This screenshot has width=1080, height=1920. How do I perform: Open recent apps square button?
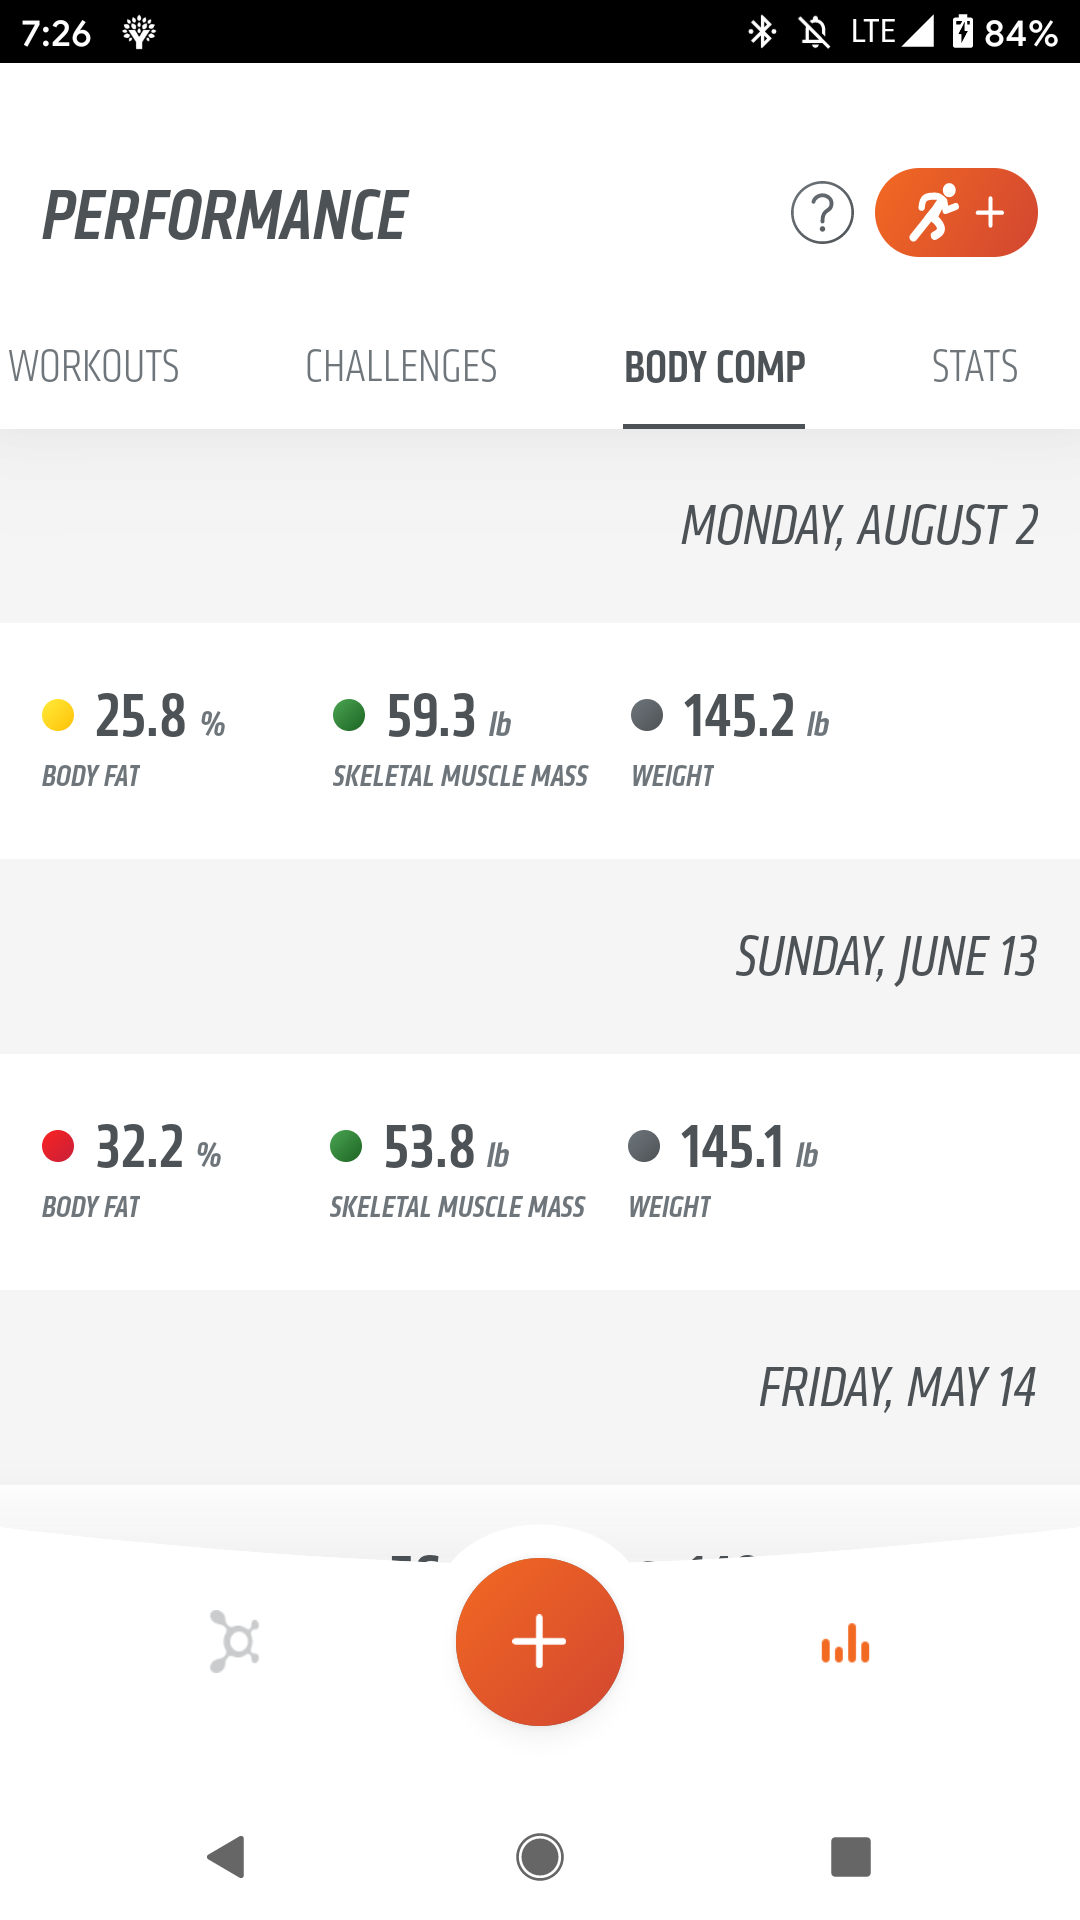(x=851, y=1857)
